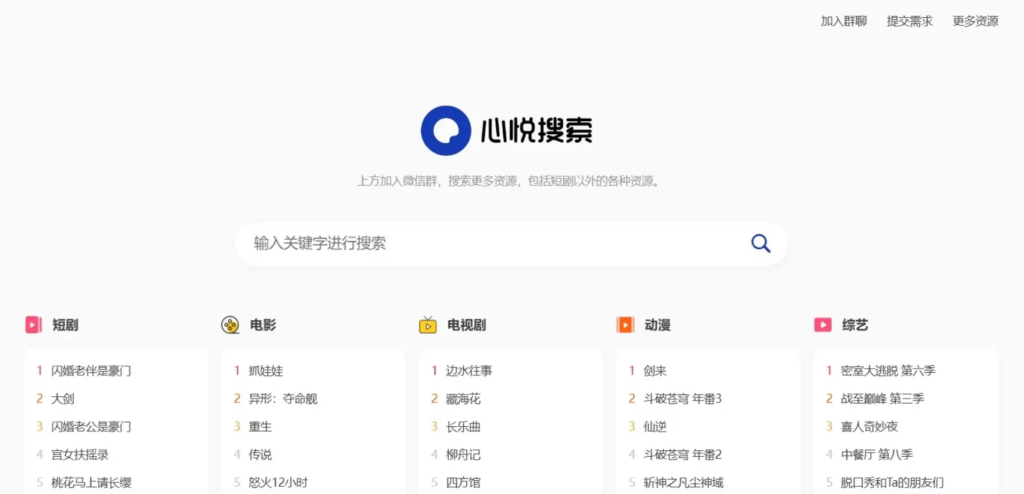The width and height of the screenshot is (1024, 494).
Task: Open 柳舟记 TV series entry
Action: (463, 455)
